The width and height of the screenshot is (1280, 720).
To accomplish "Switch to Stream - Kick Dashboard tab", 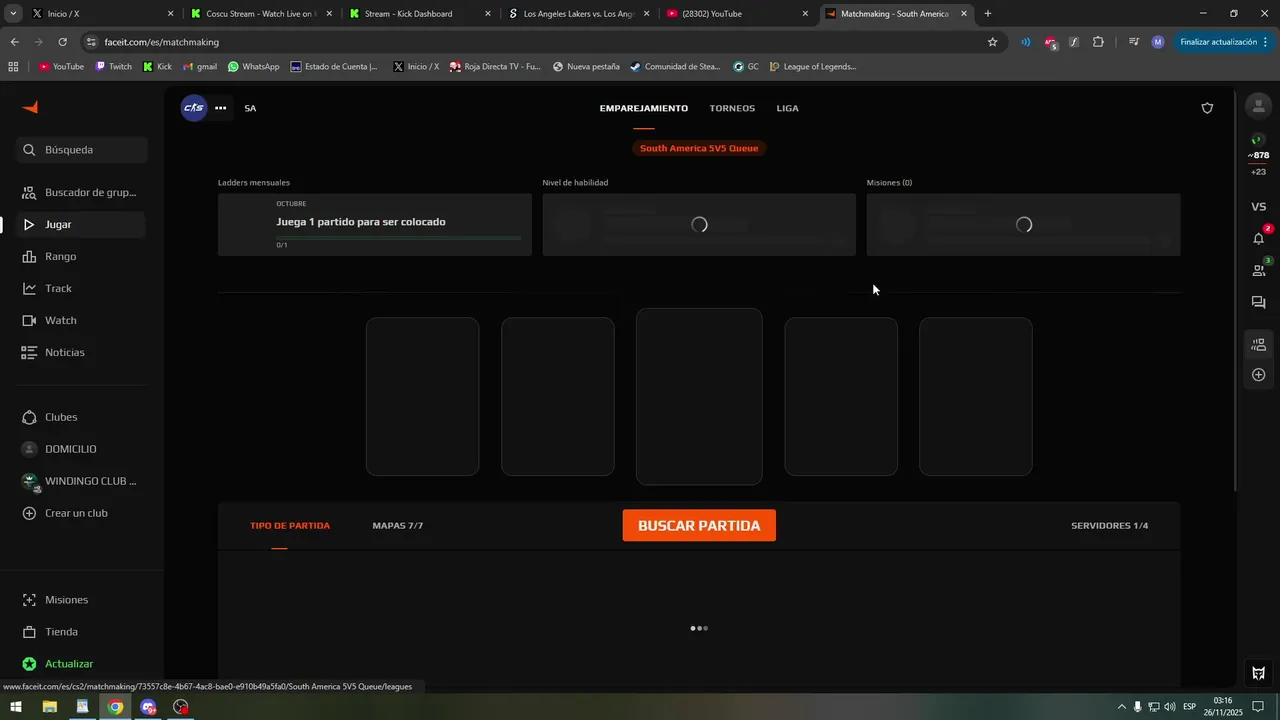I will pos(418,14).
